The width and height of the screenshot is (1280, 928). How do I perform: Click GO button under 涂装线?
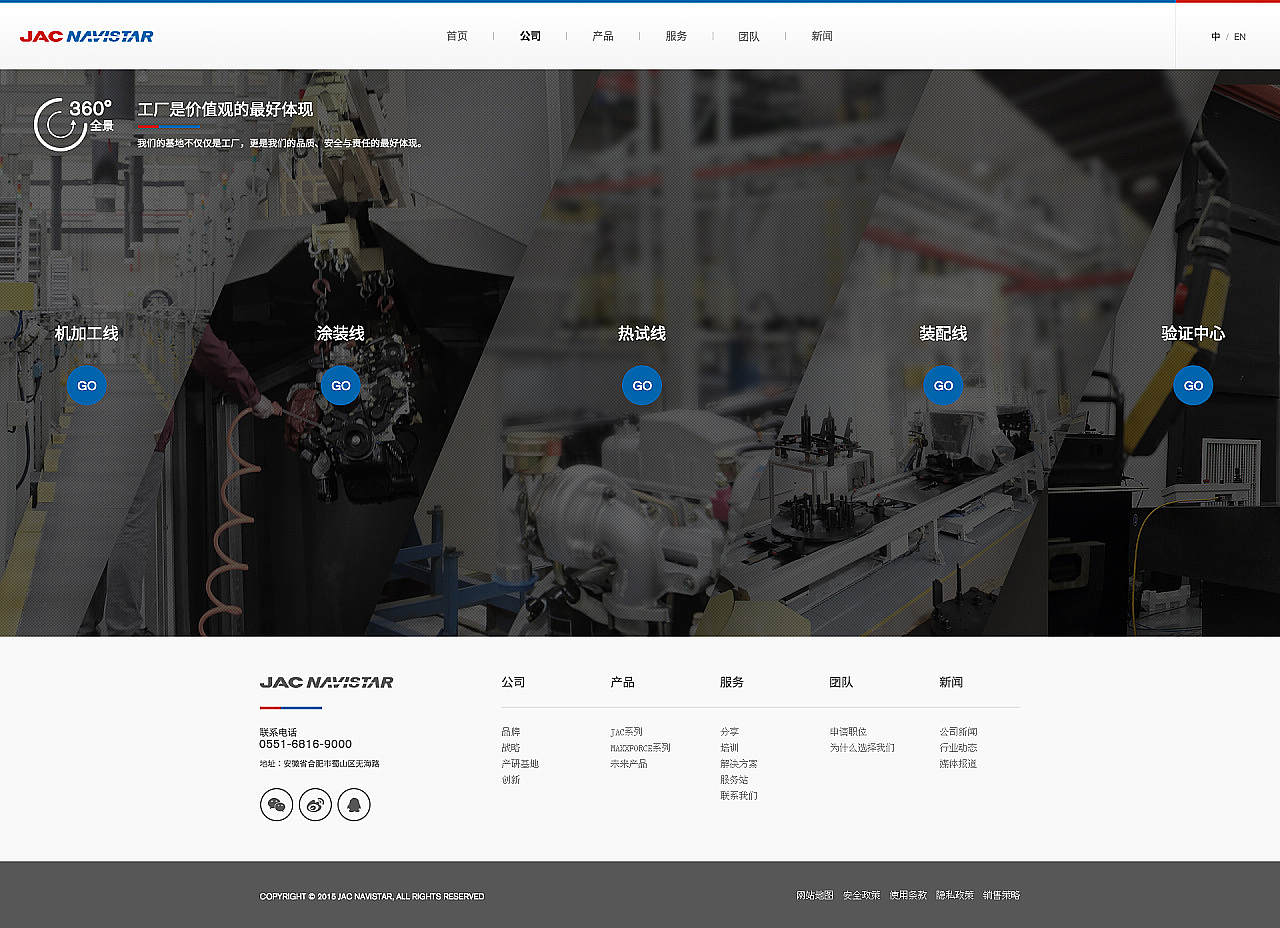pos(341,385)
